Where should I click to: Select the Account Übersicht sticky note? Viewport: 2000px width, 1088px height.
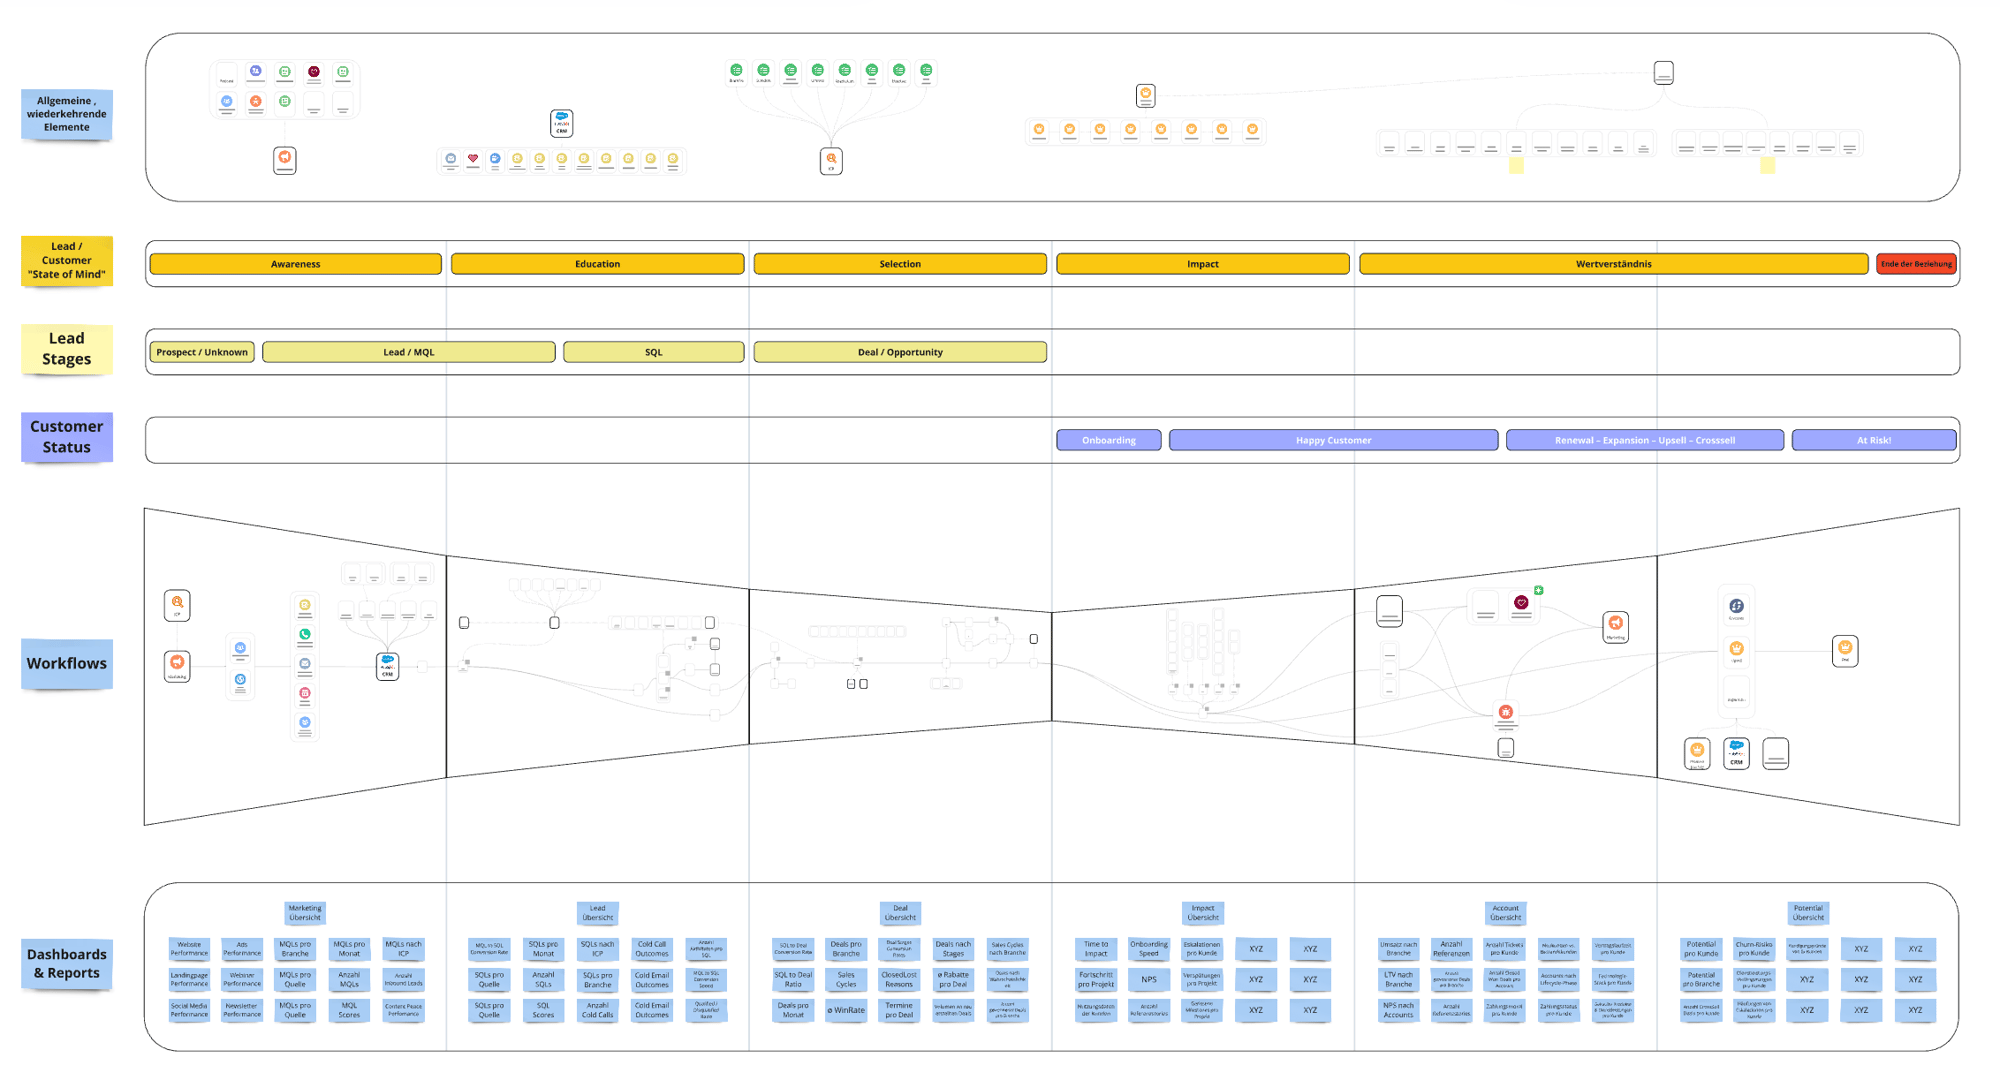point(1505,913)
